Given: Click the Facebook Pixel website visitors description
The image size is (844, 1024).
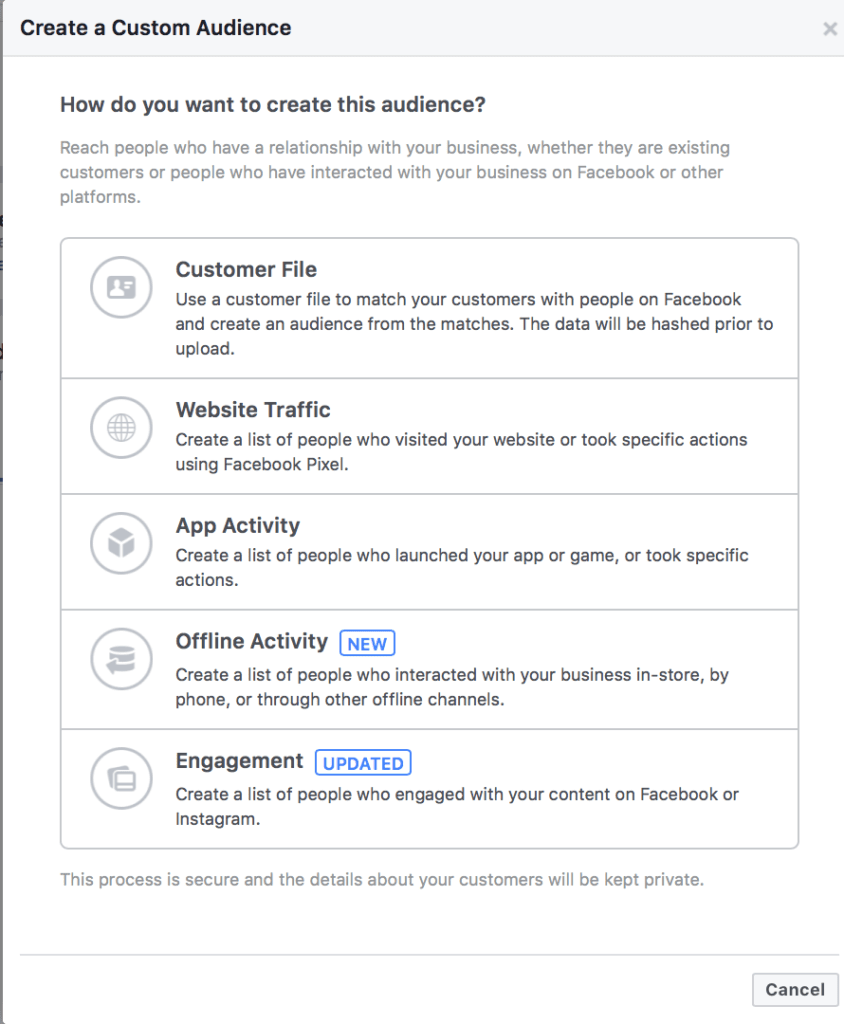Looking at the screenshot, I should click(461, 452).
